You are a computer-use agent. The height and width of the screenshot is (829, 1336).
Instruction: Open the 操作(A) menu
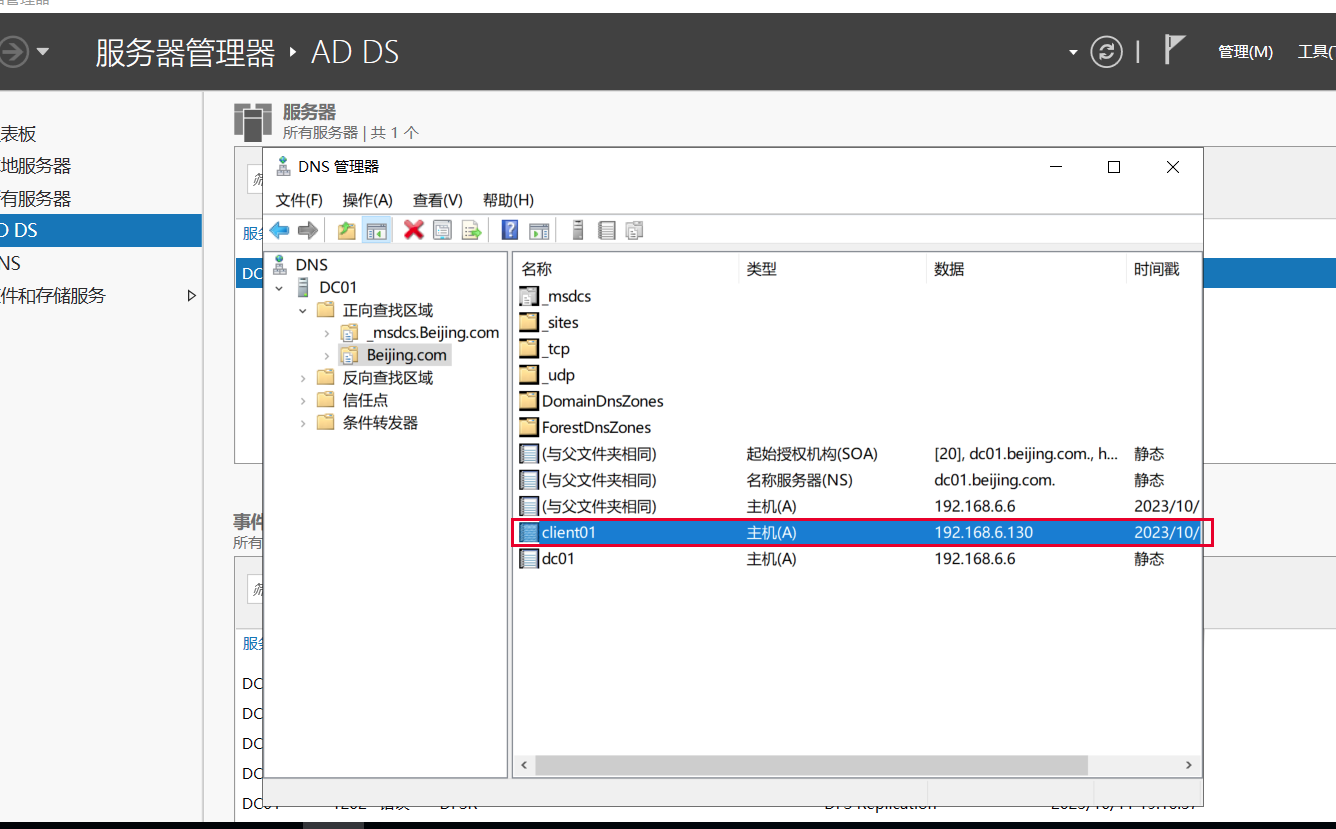pos(367,200)
